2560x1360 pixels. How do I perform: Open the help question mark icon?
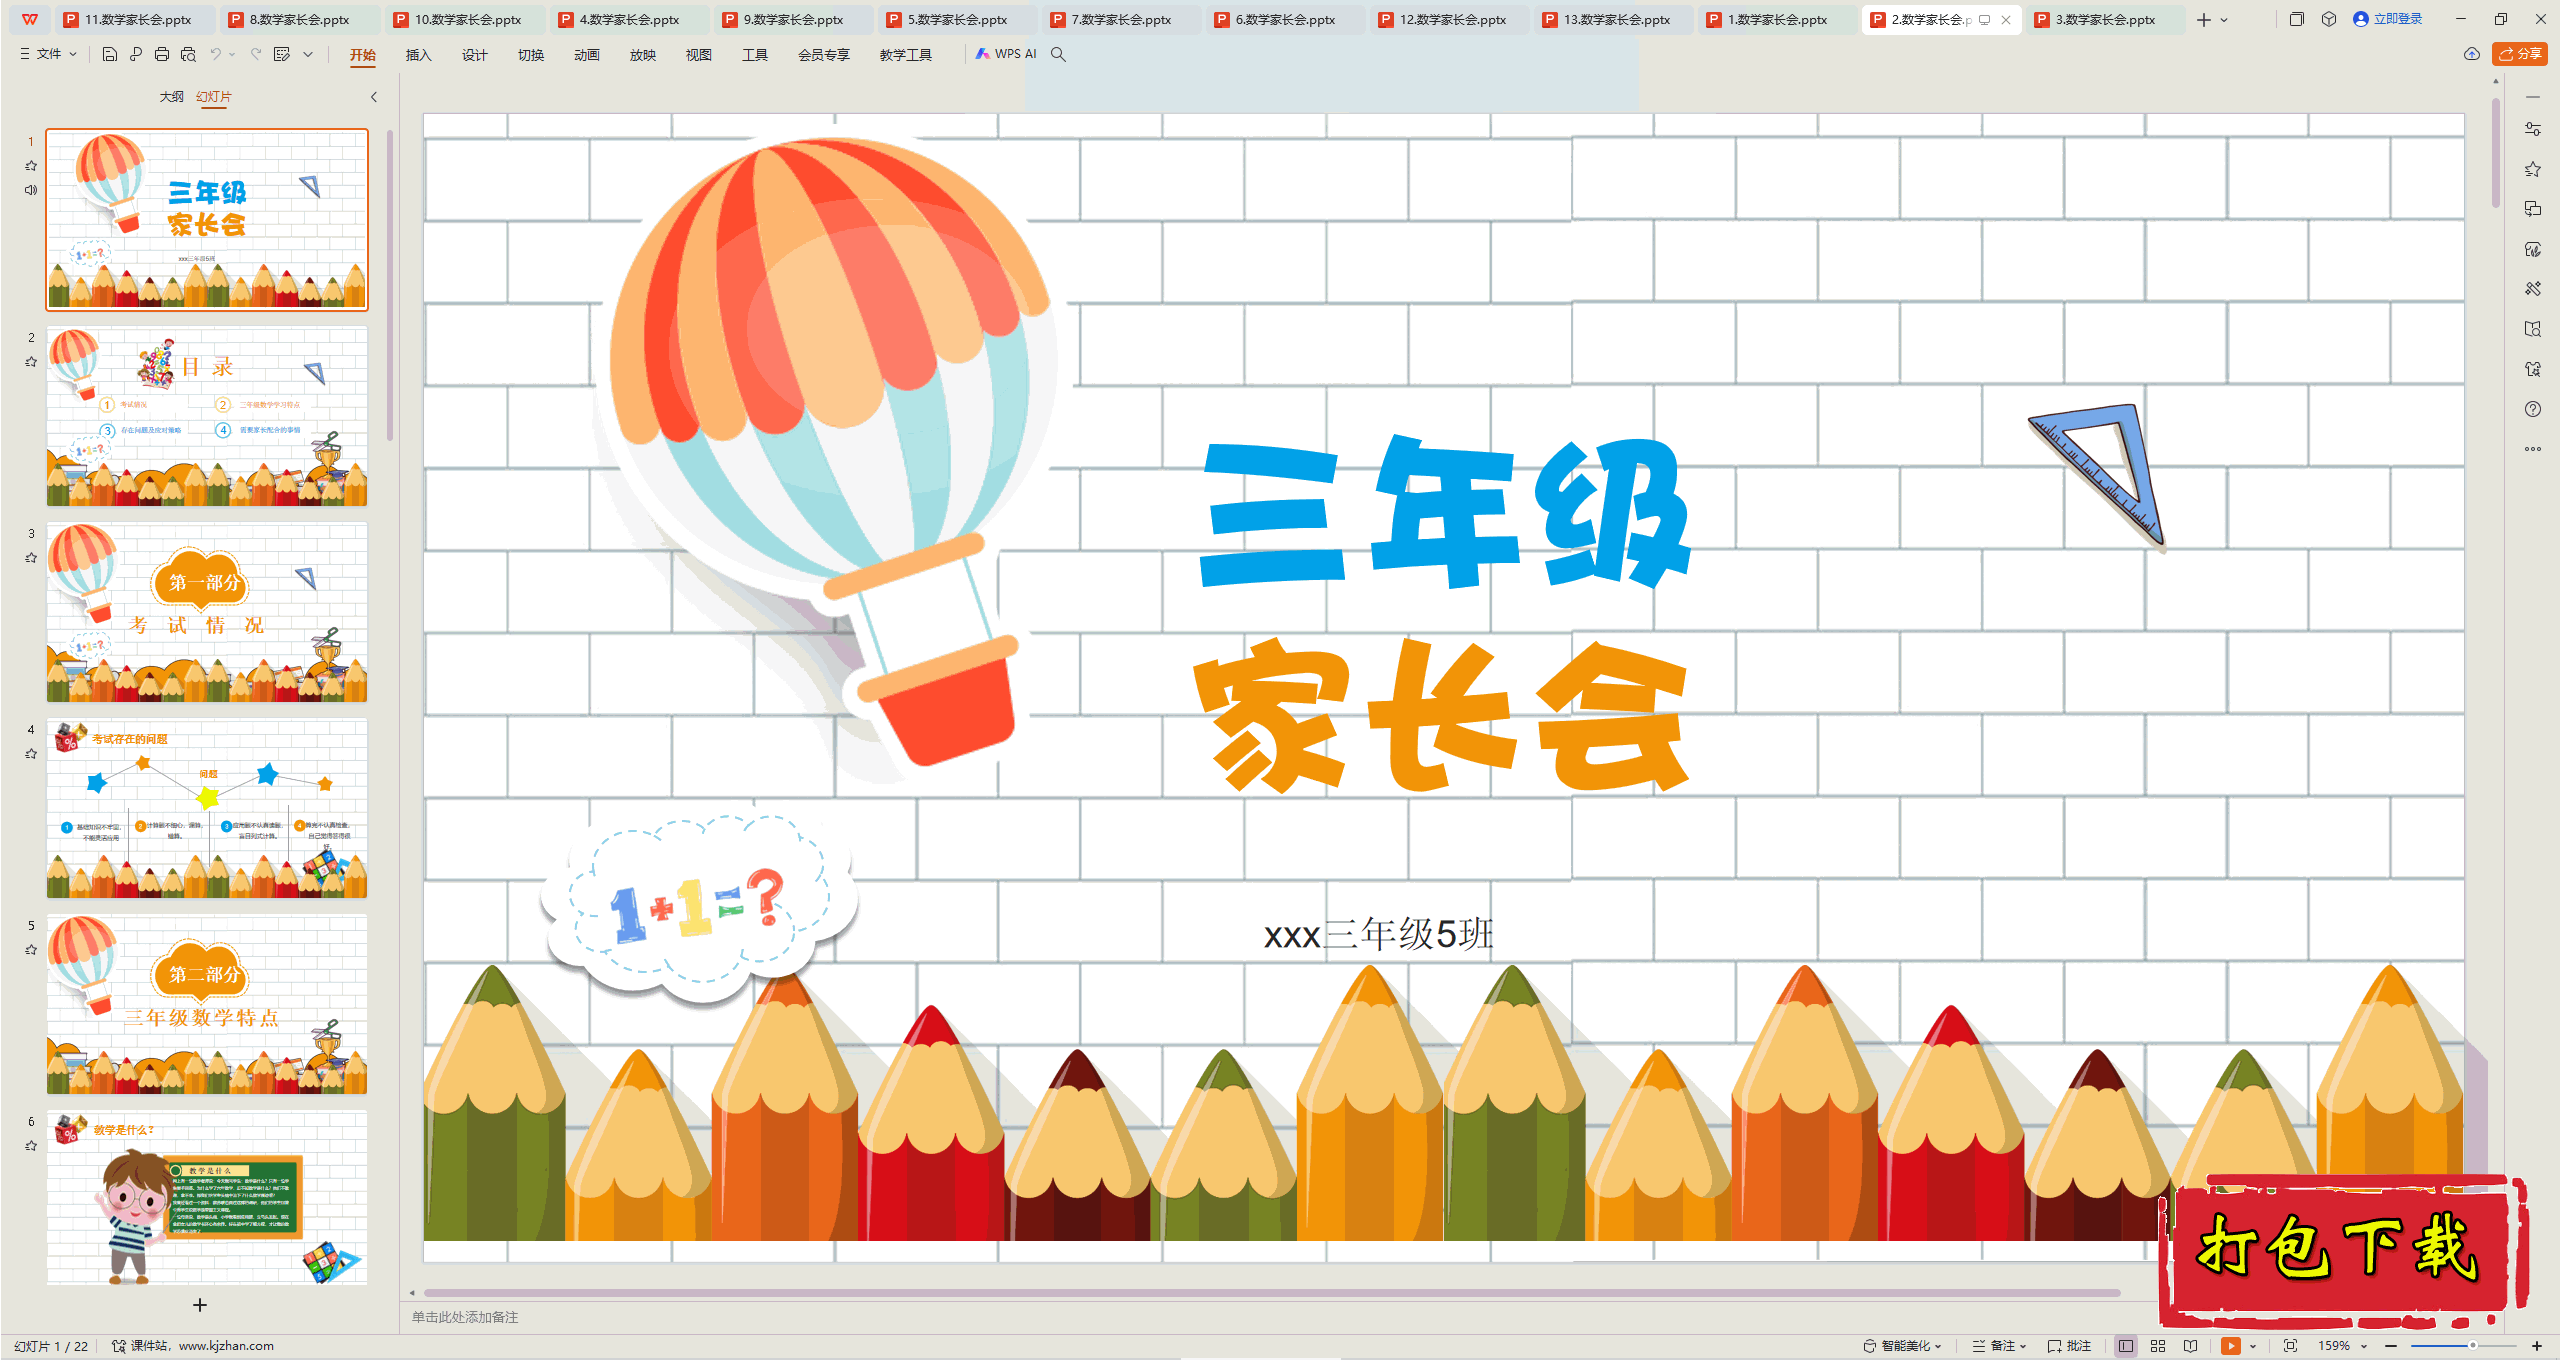pyautogui.click(x=2532, y=409)
